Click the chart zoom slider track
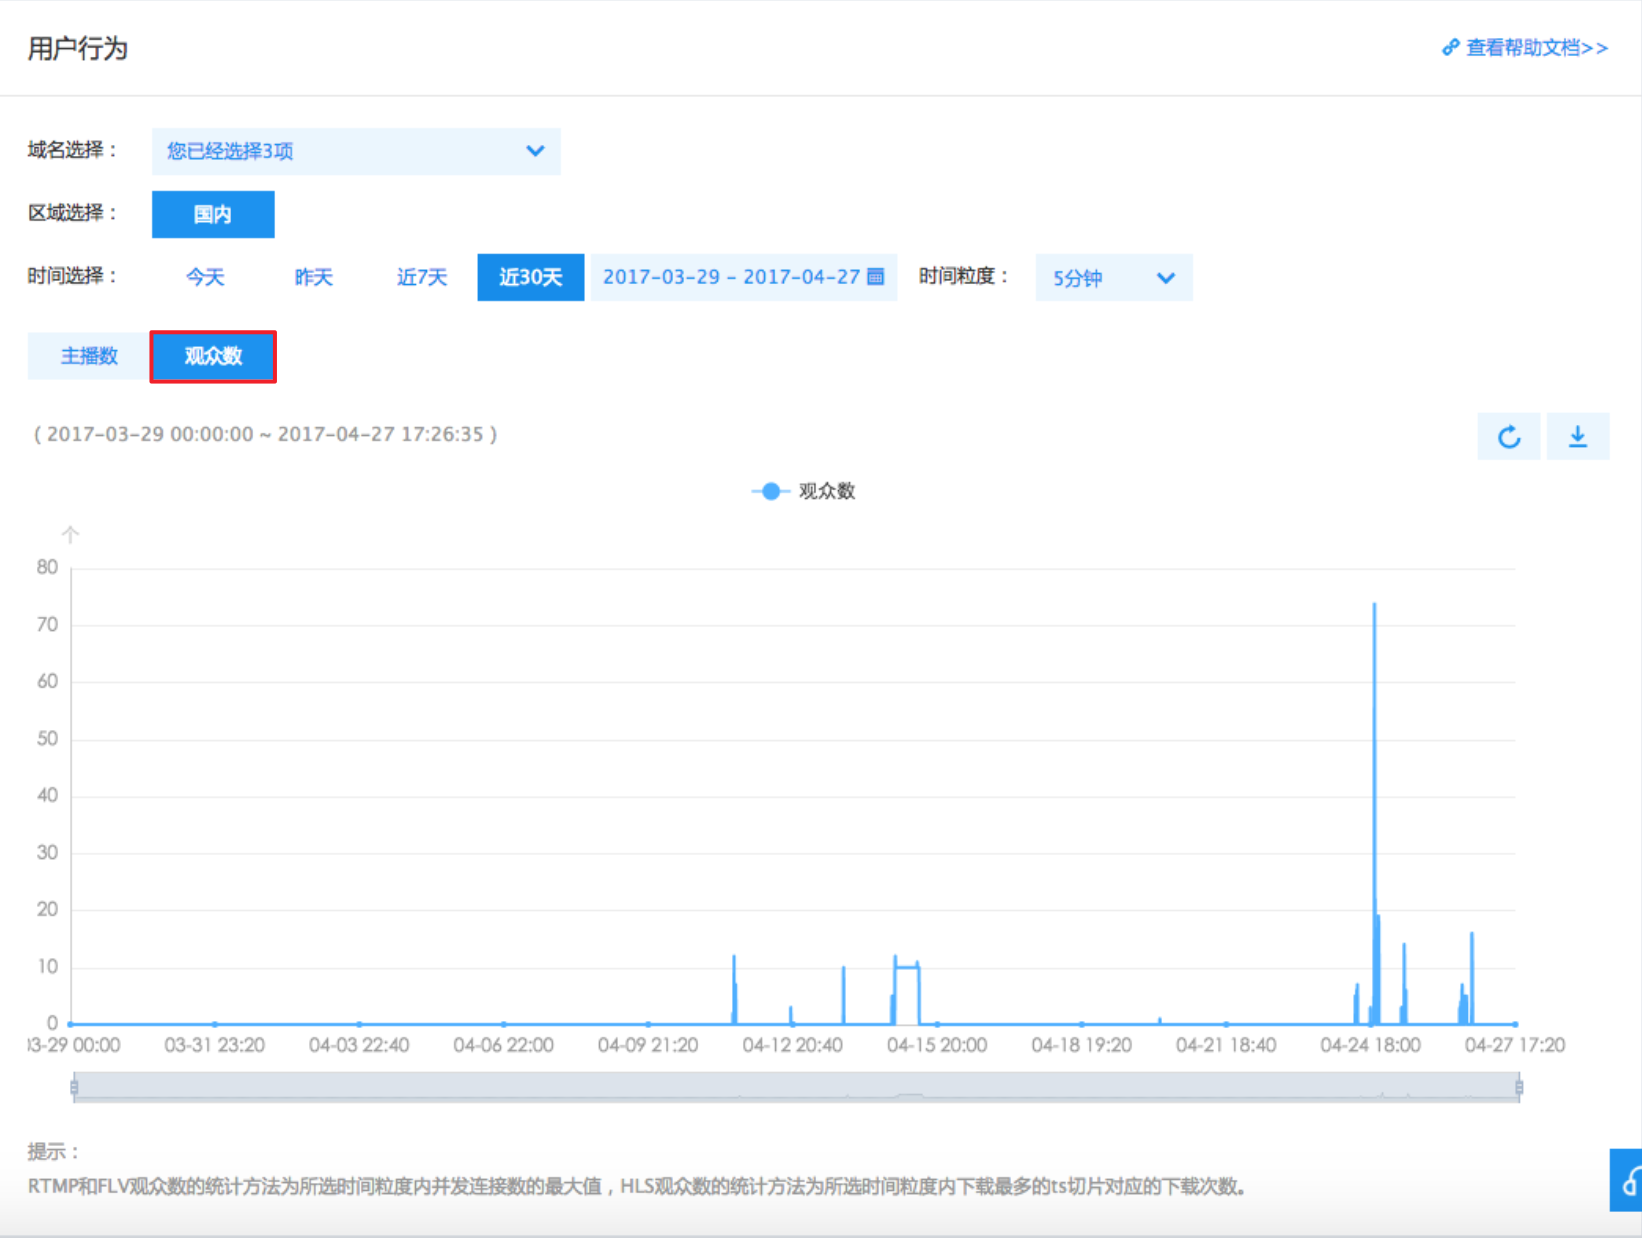This screenshot has height=1238, width=1642. tap(796, 1087)
